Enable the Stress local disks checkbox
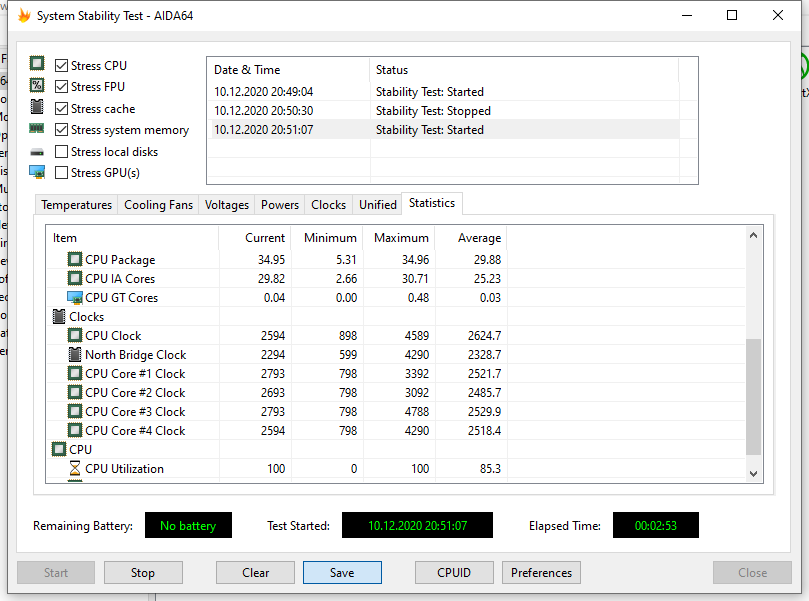Viewport: 809px width, 601px height. tap(62, 152)
